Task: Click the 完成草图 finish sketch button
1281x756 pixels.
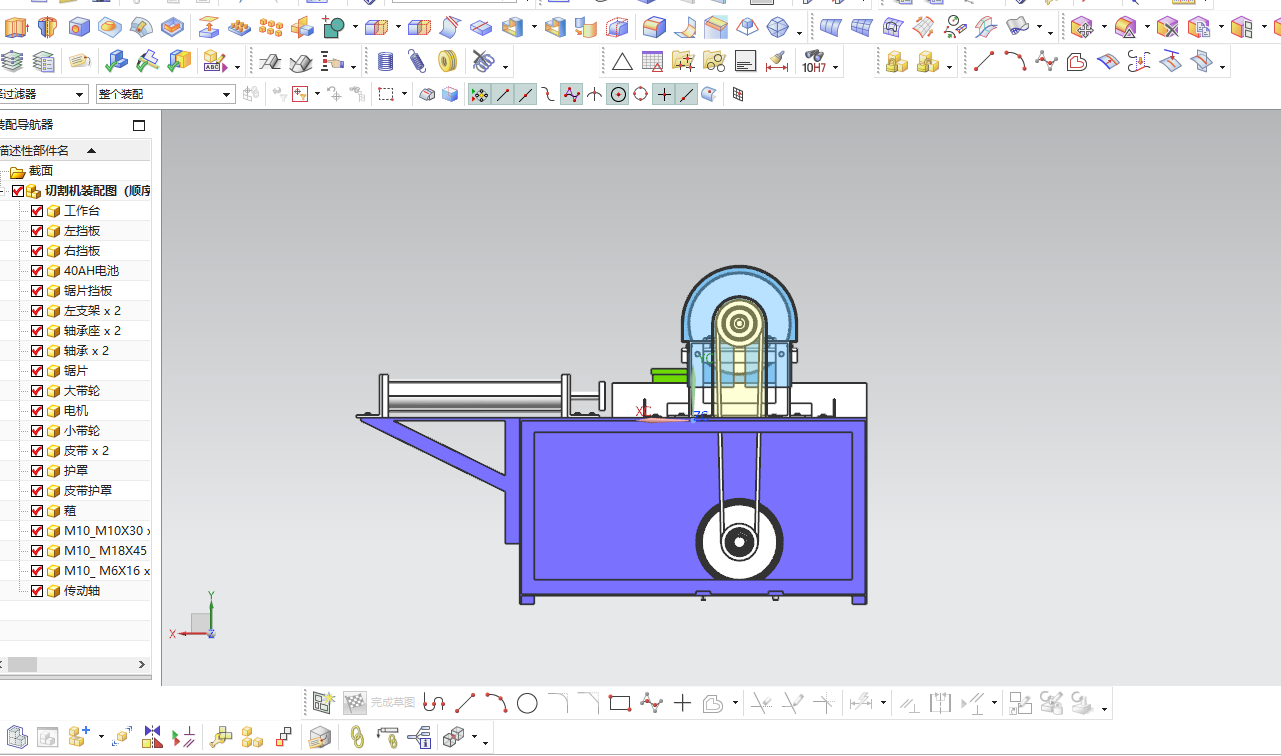Action: (379, 703)
